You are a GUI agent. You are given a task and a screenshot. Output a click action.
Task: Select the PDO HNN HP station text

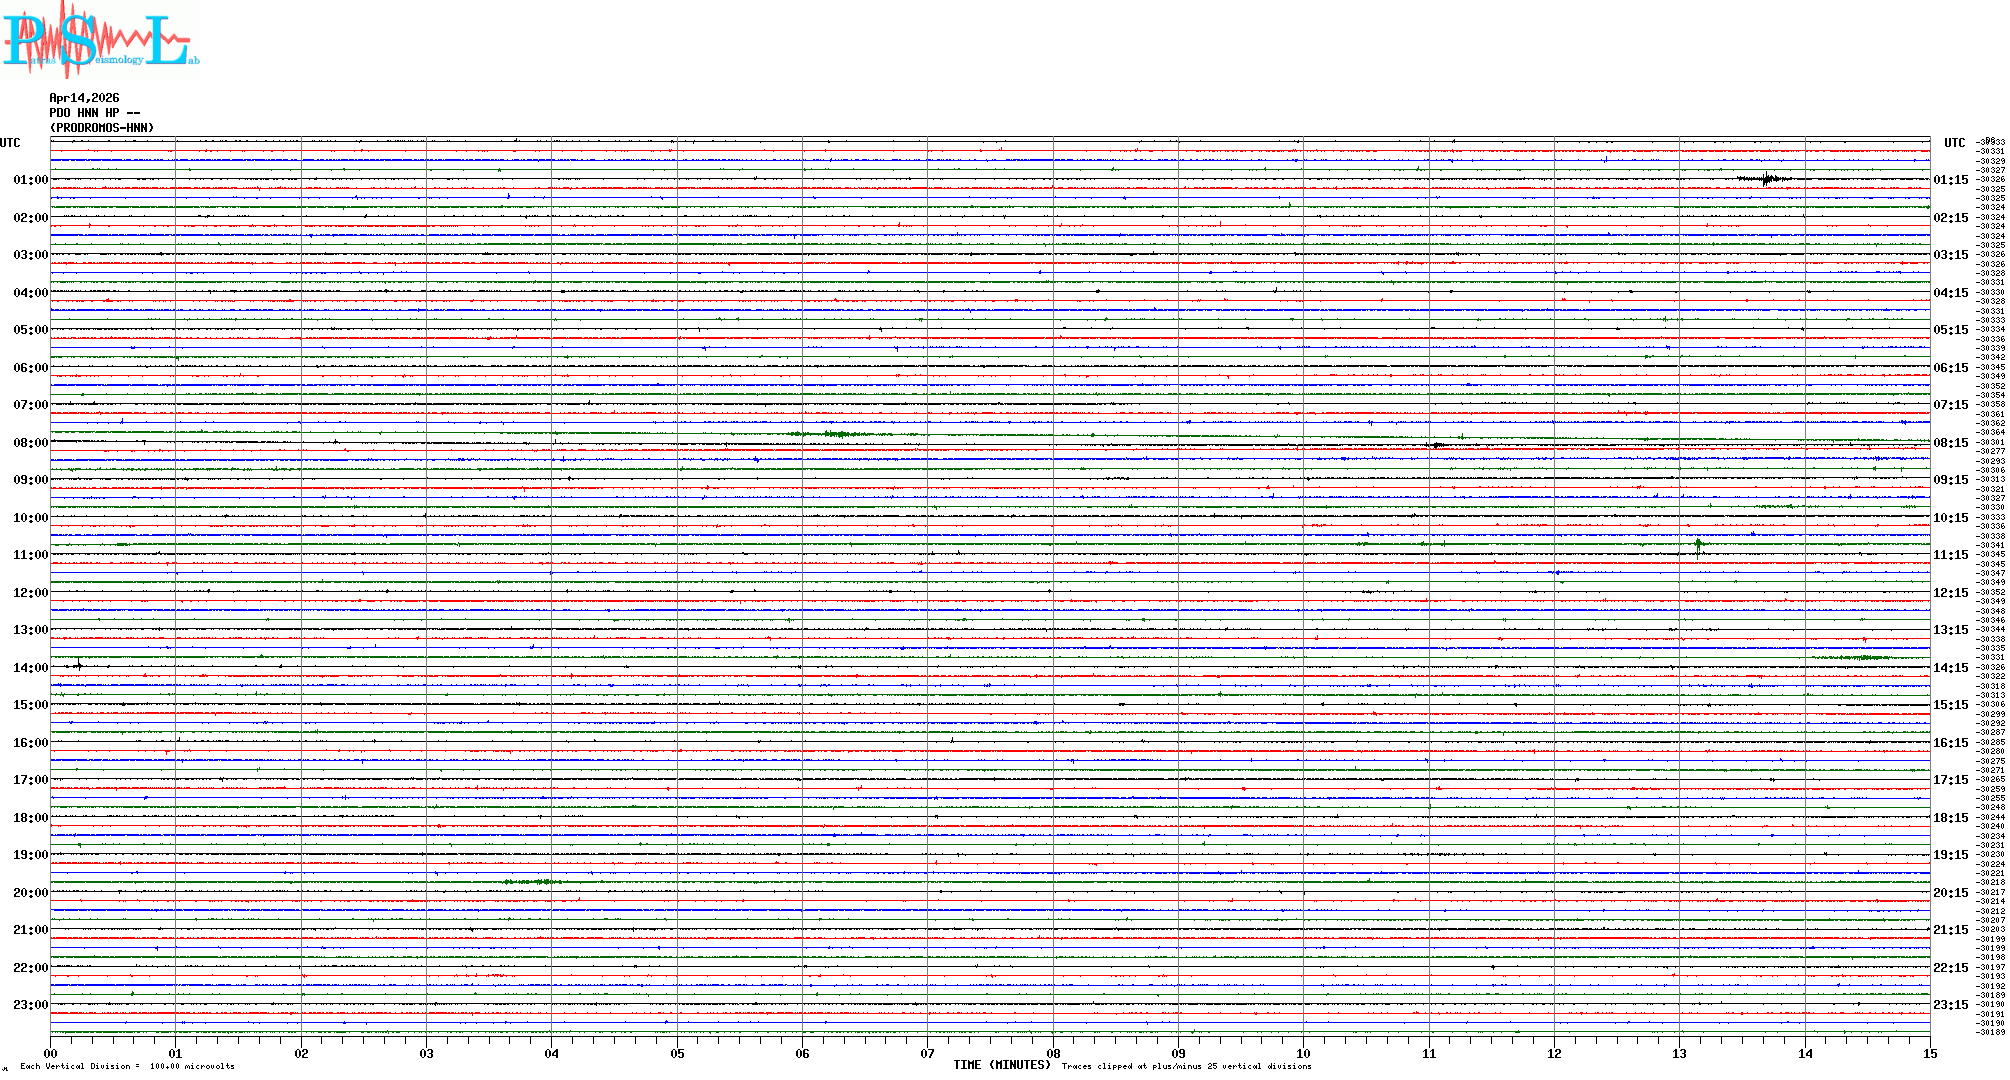pyautogui.click(x=94, y=113)
